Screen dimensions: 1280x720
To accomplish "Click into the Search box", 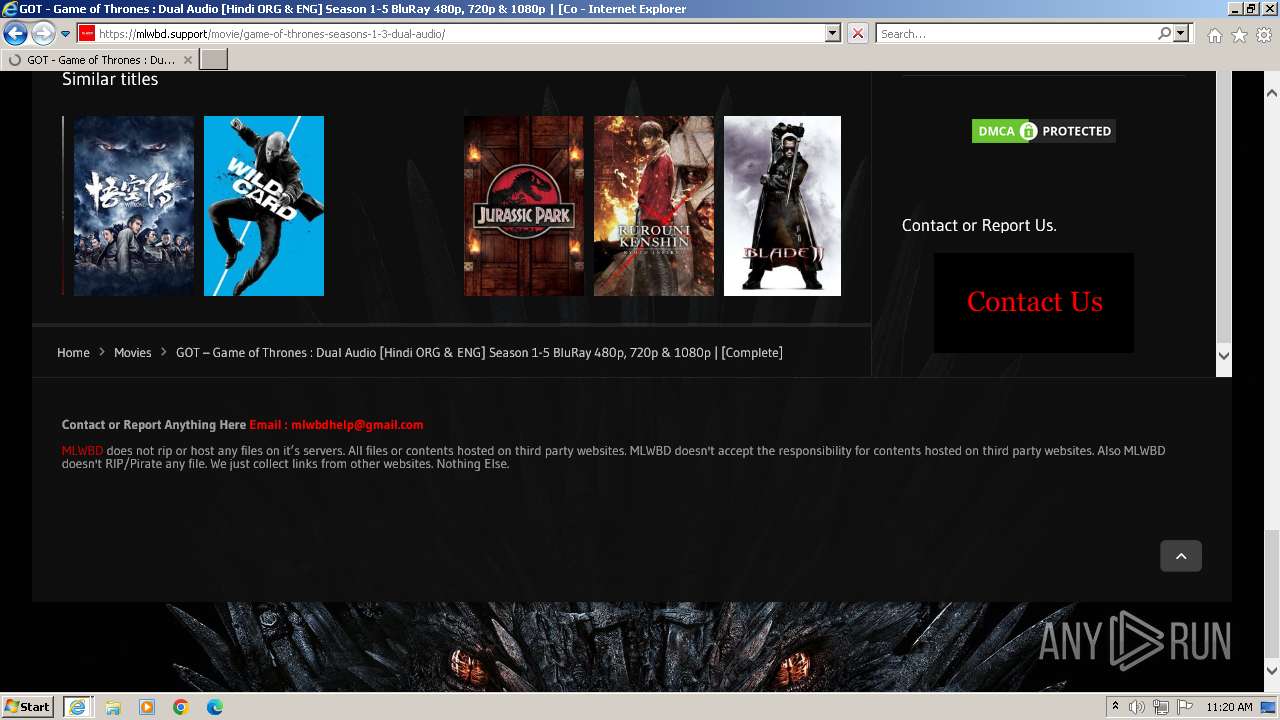I will [x=1016, y=33].
